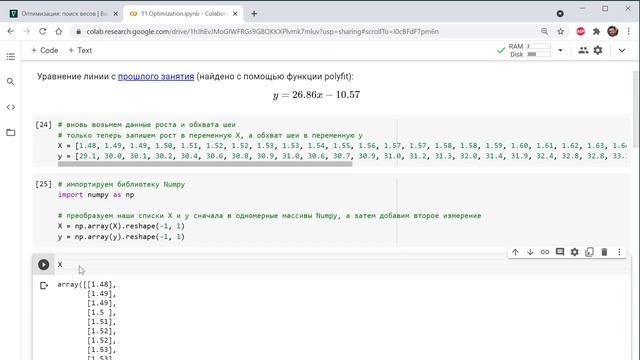Select the import numpy as np line

pos(96,195)
